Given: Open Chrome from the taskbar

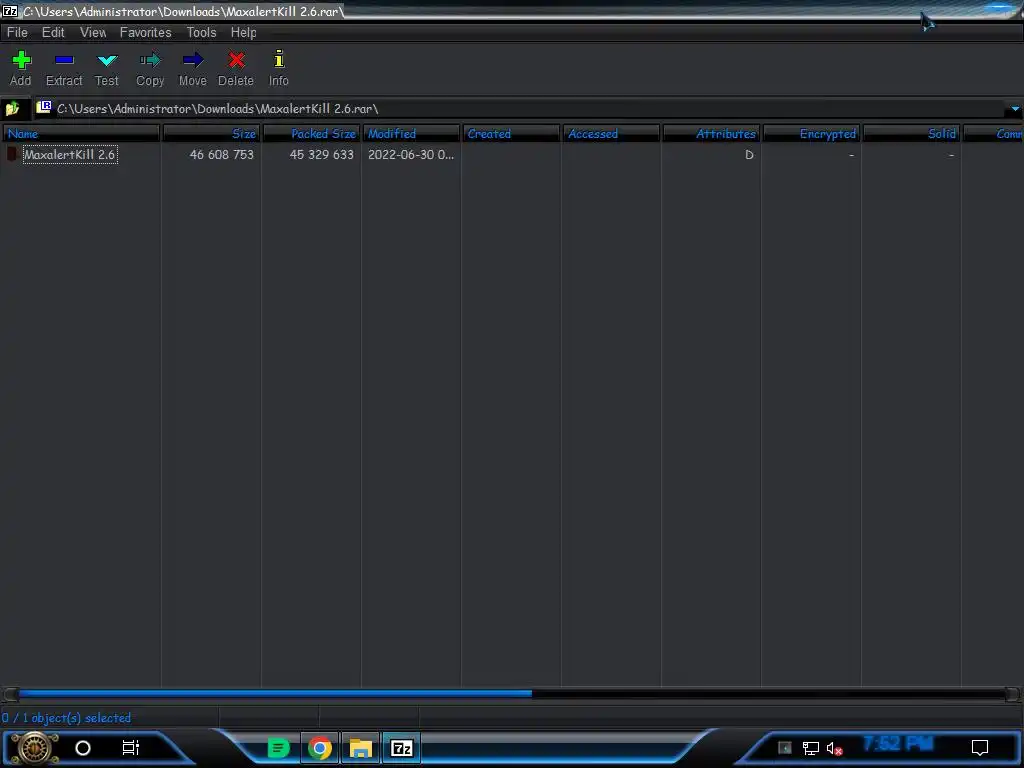Looking at the screenshot, I should (319, 748).
